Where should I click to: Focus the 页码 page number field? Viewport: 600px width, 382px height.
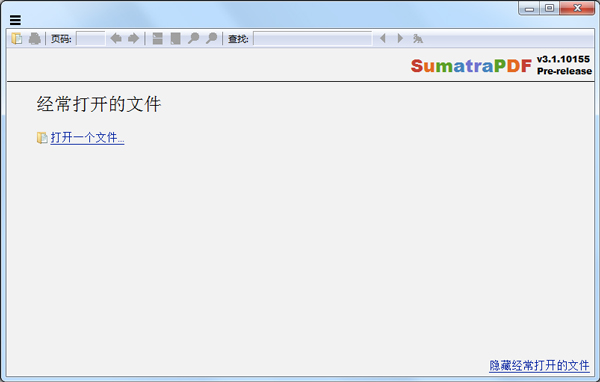click(91, 39)
